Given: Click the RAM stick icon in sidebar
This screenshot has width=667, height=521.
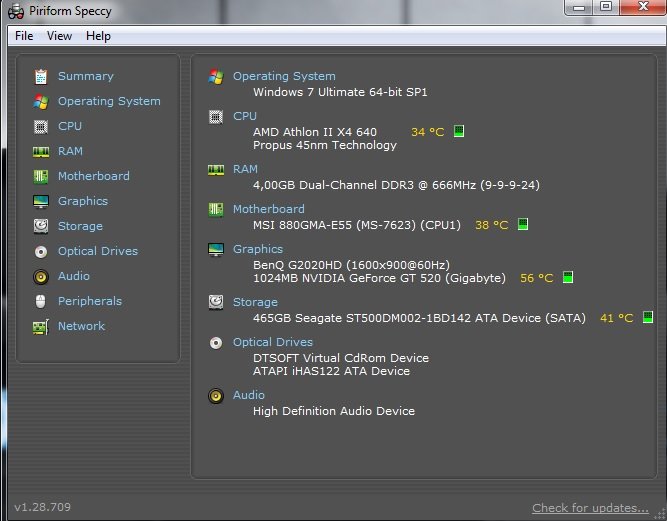Looking at the screenshot, I should [40, 151].
